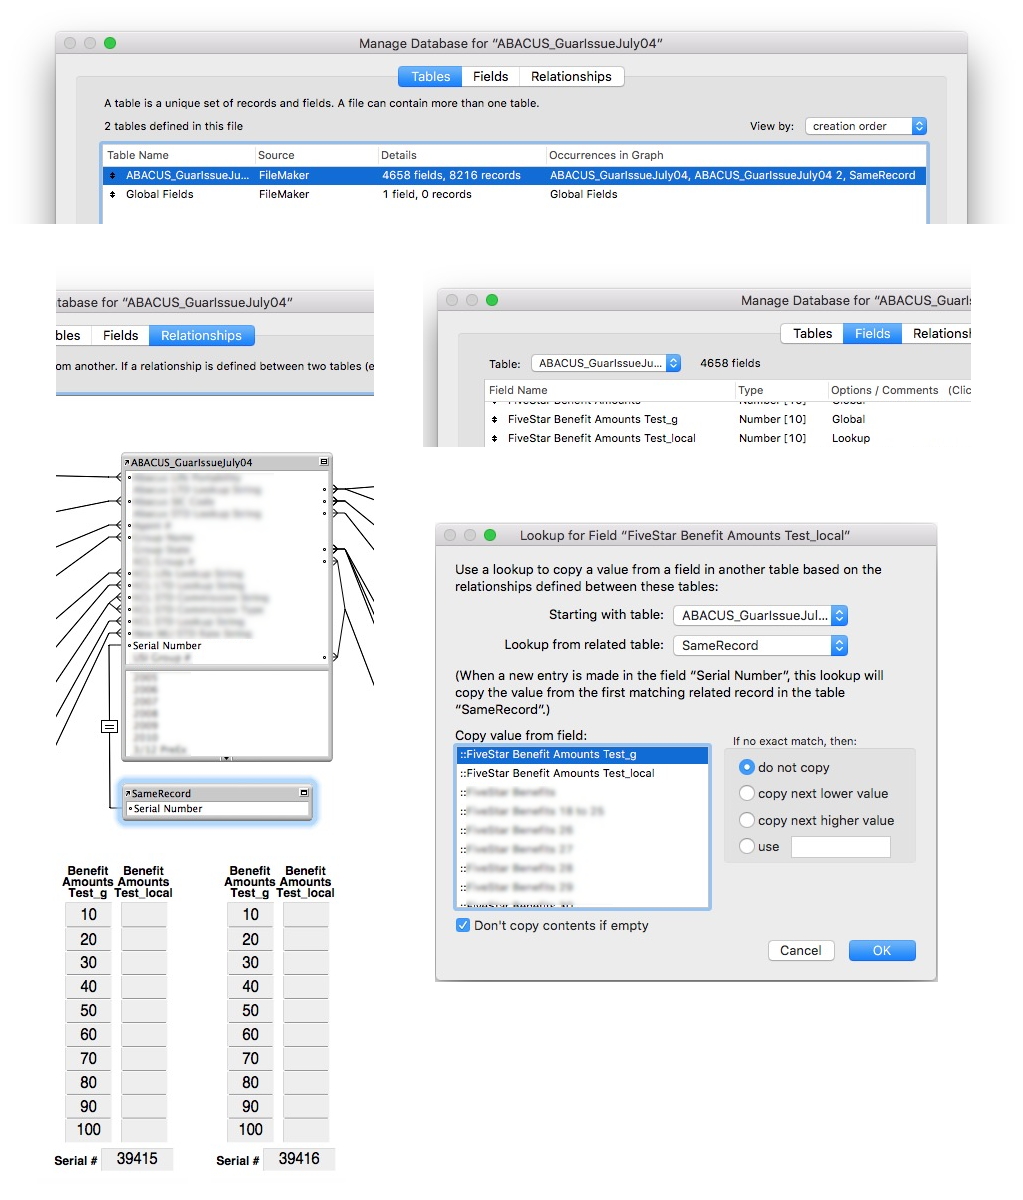Open the "Starting with table" dropdown
Viewport: 1023px width, 1200px height.
[760, 615]
